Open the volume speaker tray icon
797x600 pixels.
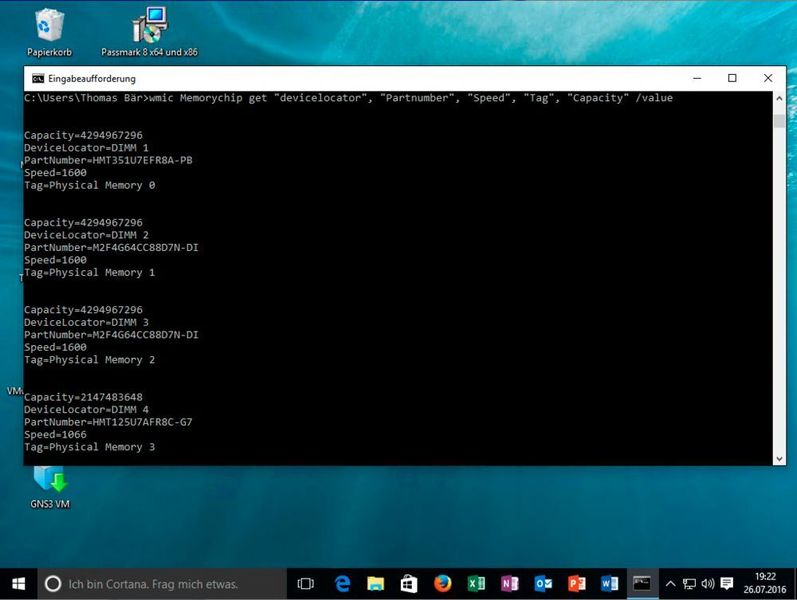708,584
